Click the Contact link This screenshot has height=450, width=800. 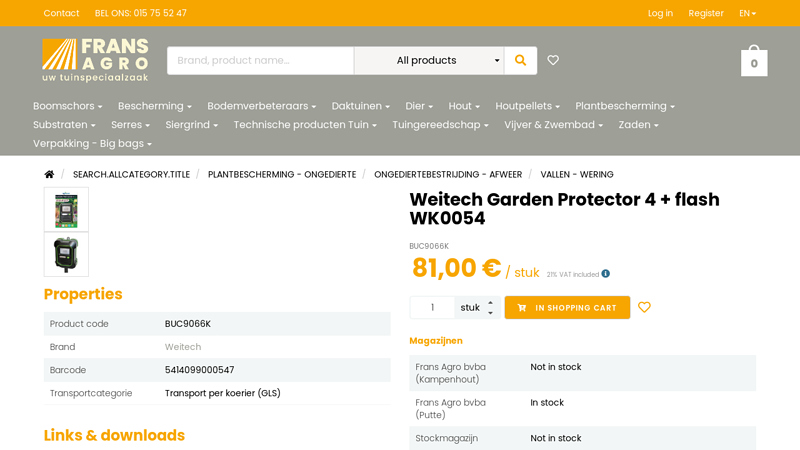(x=61, y=13)
